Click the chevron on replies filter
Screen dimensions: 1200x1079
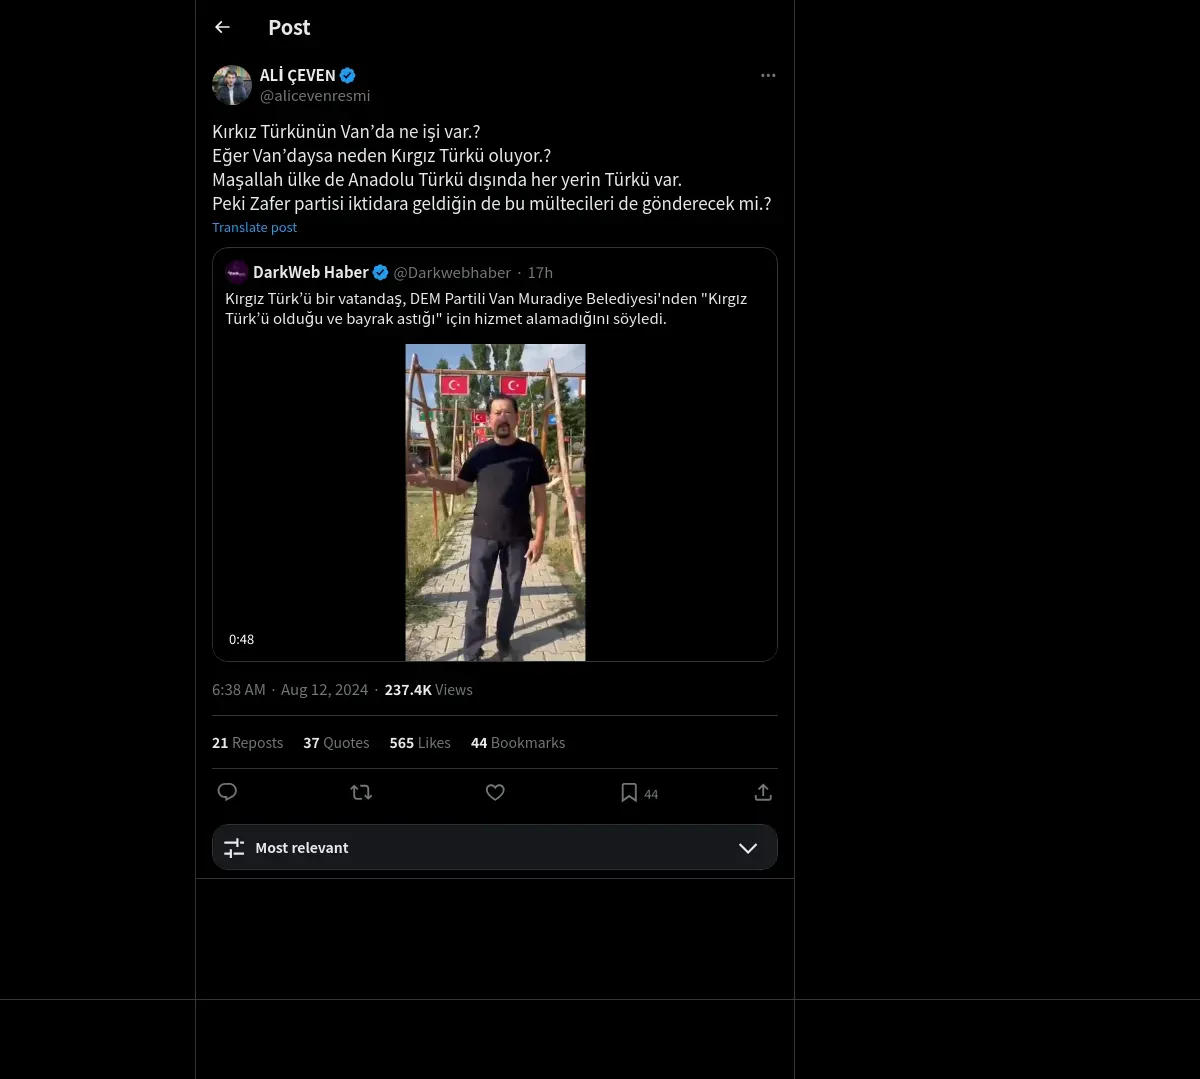pyautogui.click(x=747, y=848)
